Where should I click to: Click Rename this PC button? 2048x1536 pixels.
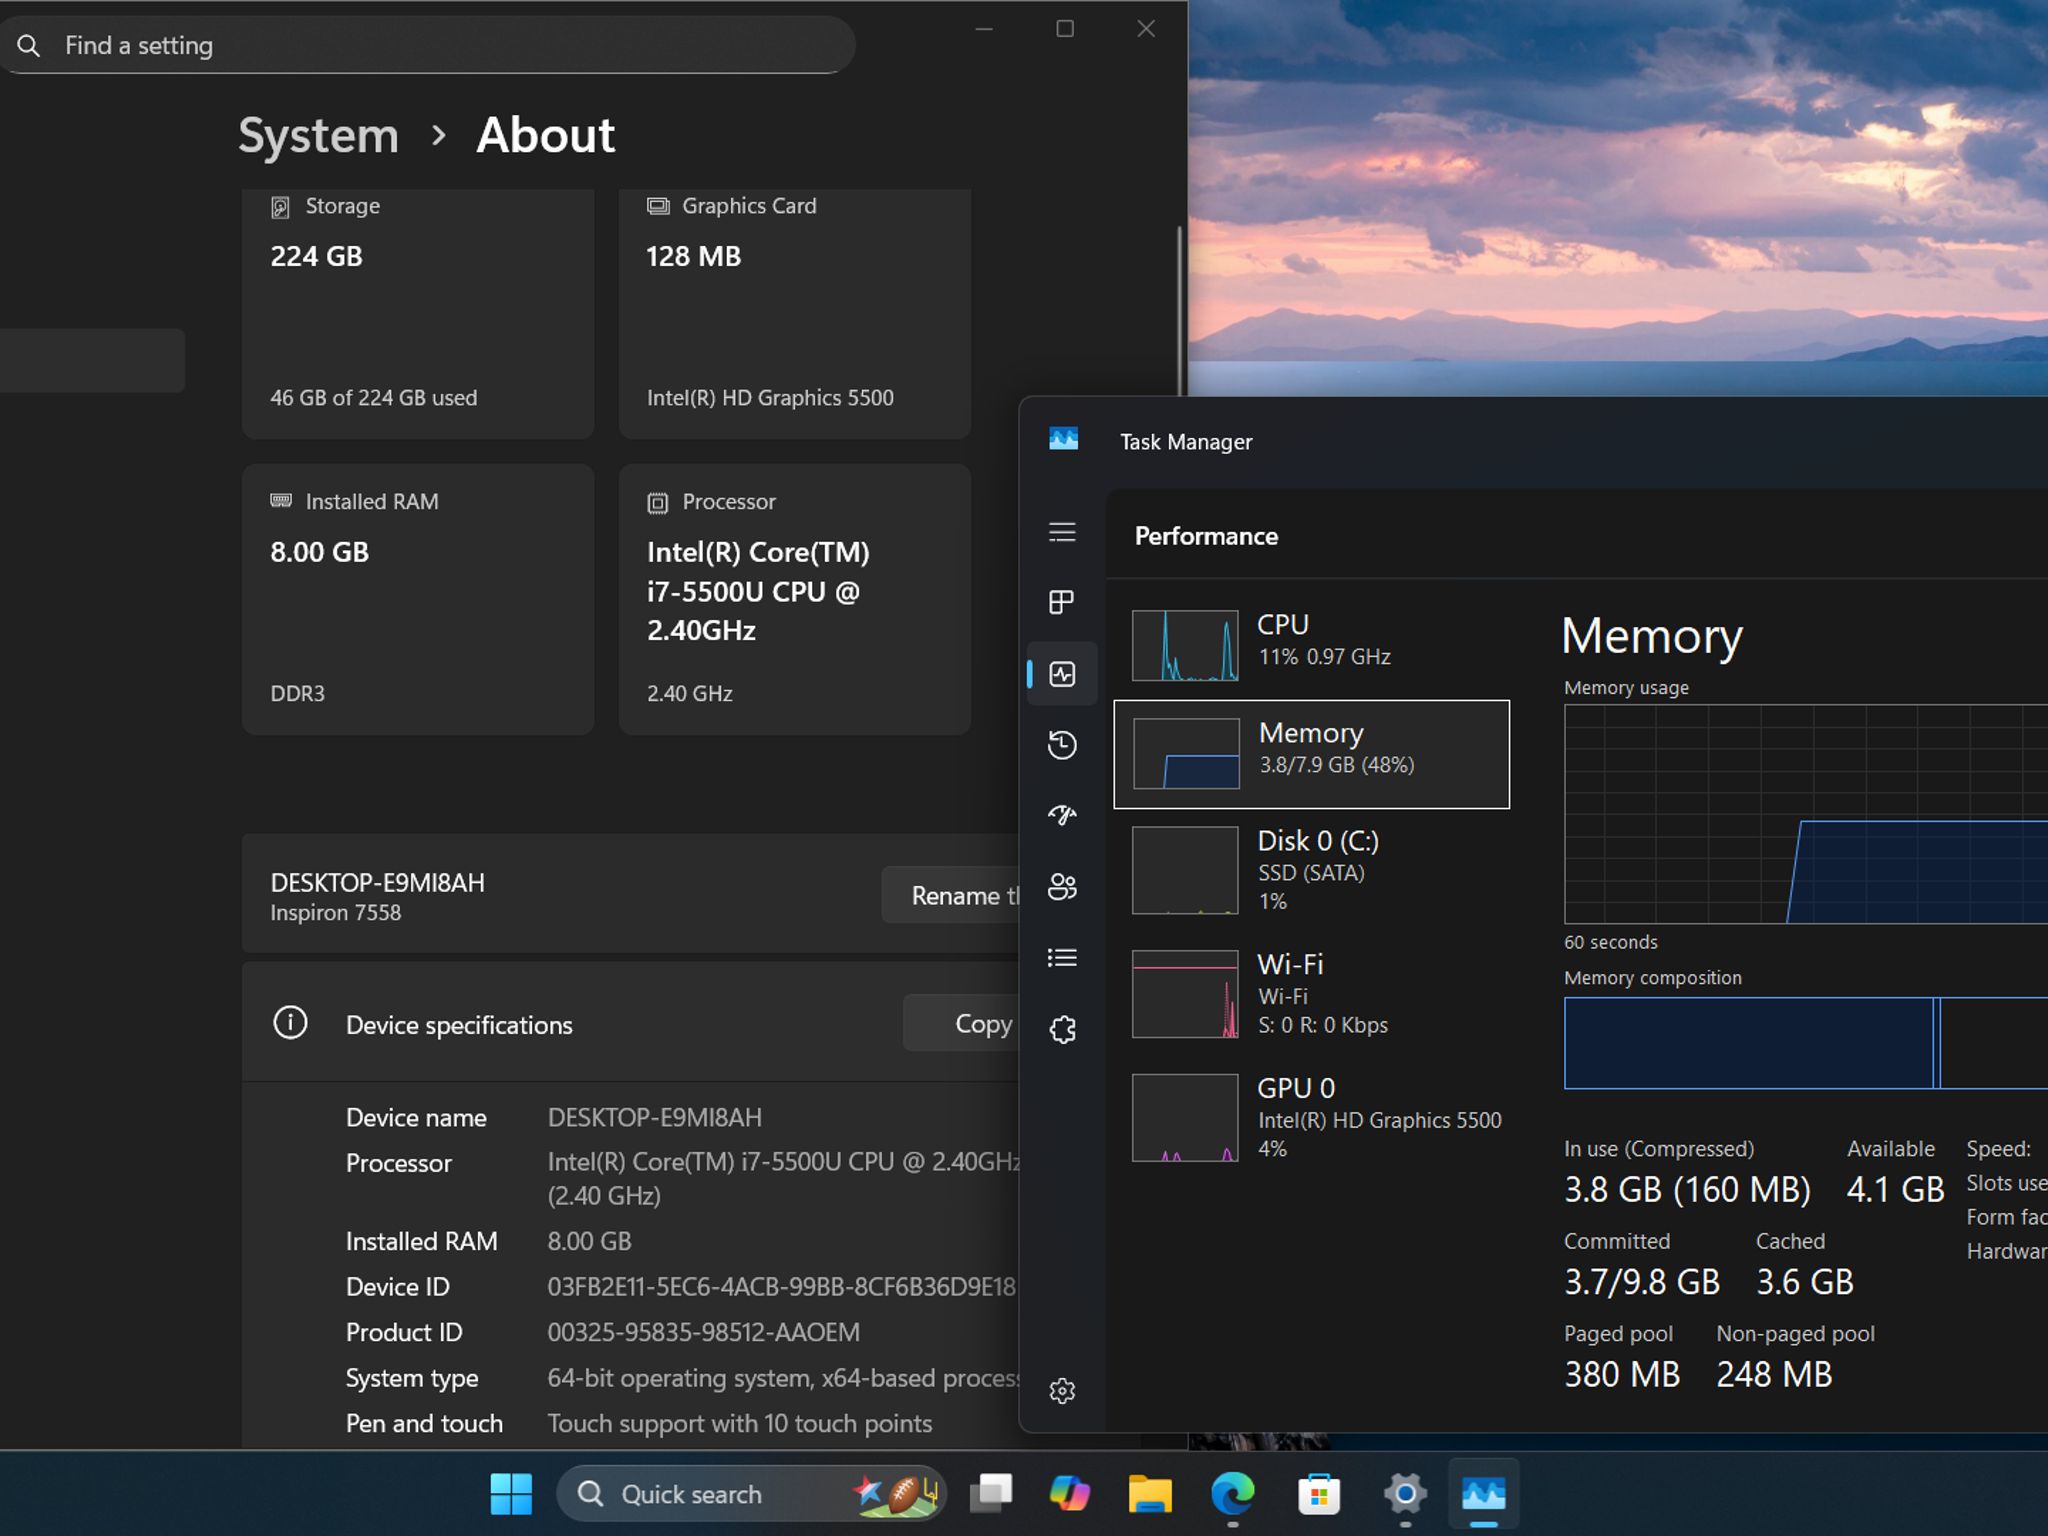(x=950, y=895)
